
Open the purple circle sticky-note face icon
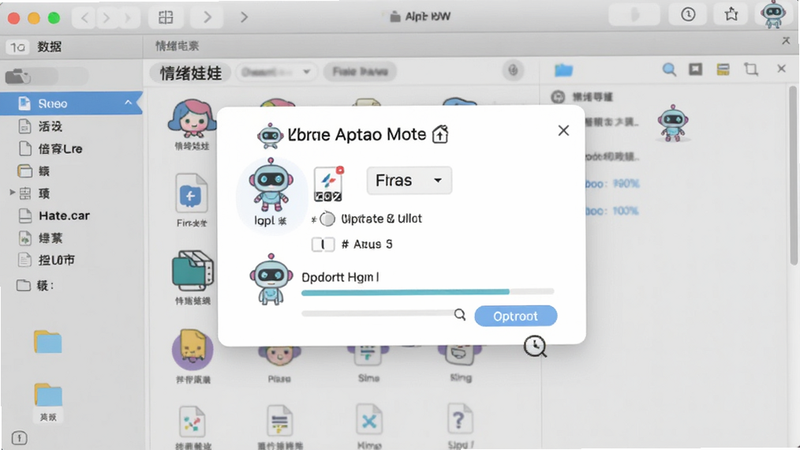pos(192,349)
